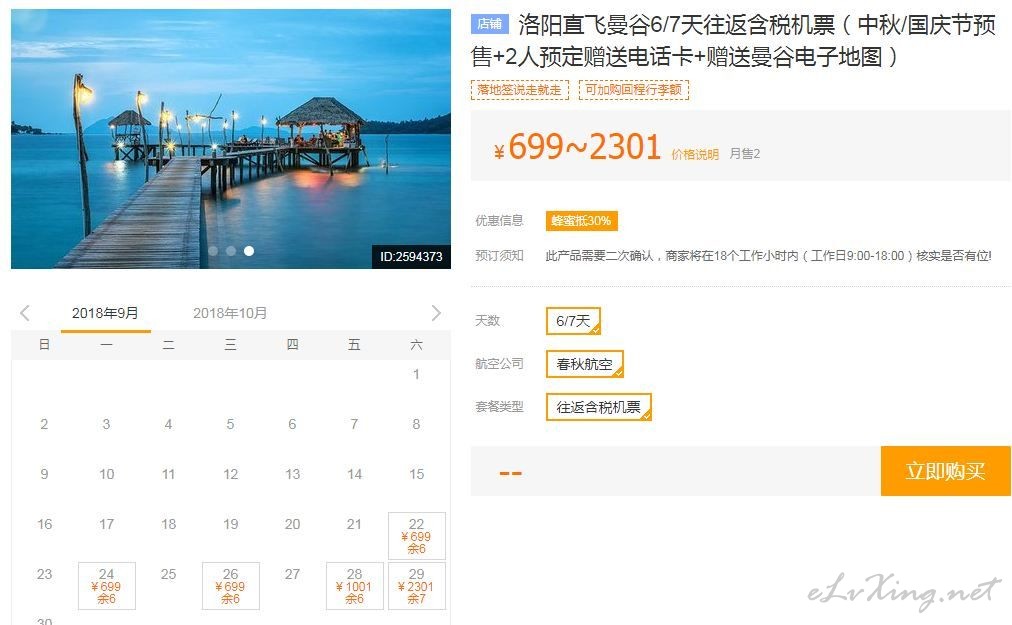Select the third carousel image dot
1012x625 pixels.
point(249,251)
